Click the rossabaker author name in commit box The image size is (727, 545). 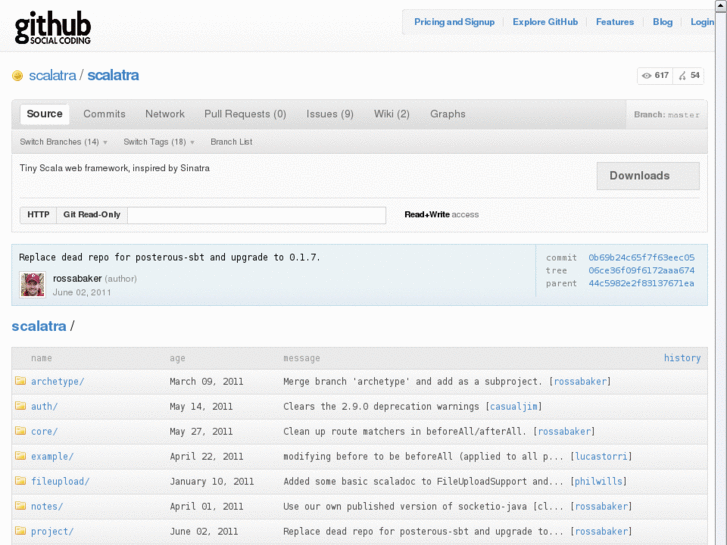[77, 278]
